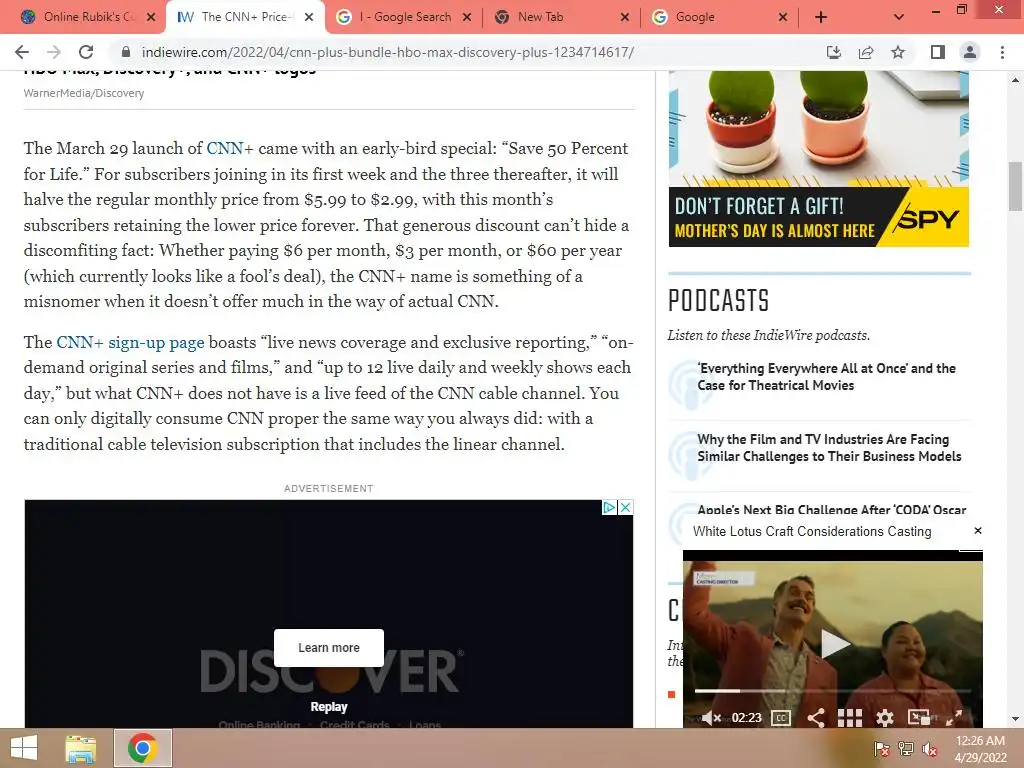The width and height of the screenshot is (1024, 768).
Task: Switch to I - Google Search tab
Action: click(405, 17)
